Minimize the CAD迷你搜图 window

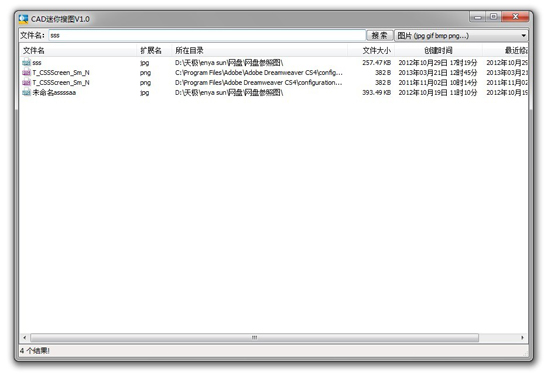point(478,17)
